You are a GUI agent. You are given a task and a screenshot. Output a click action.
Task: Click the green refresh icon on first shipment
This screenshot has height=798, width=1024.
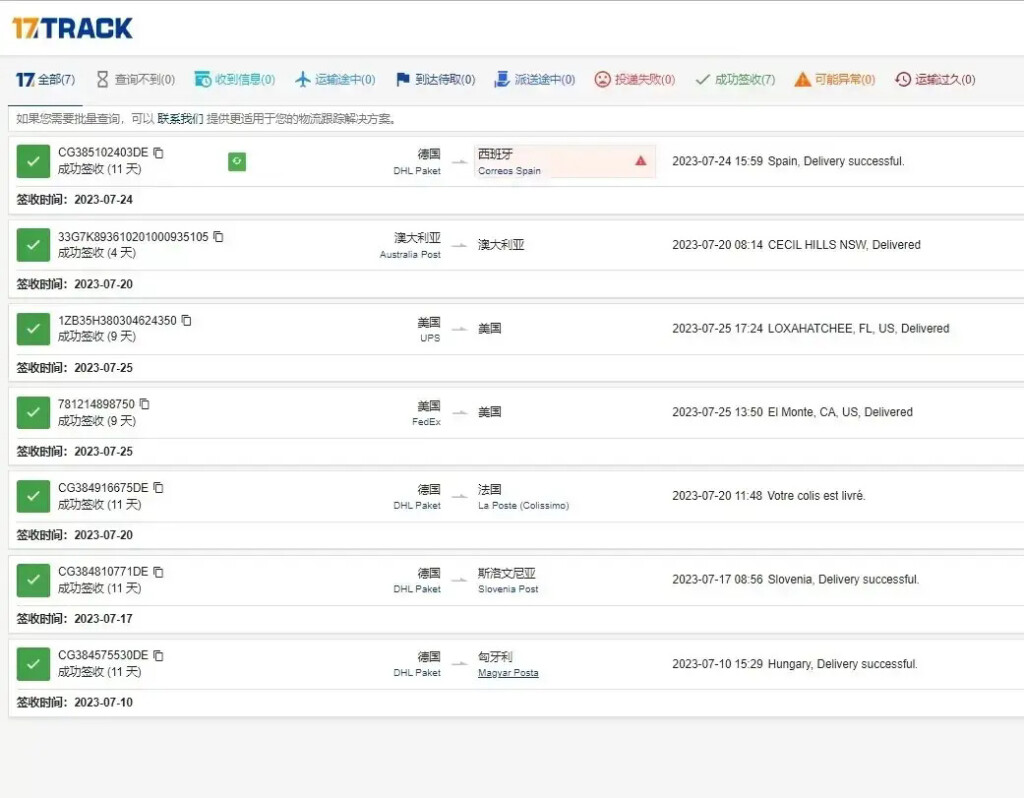click(237, 161)
